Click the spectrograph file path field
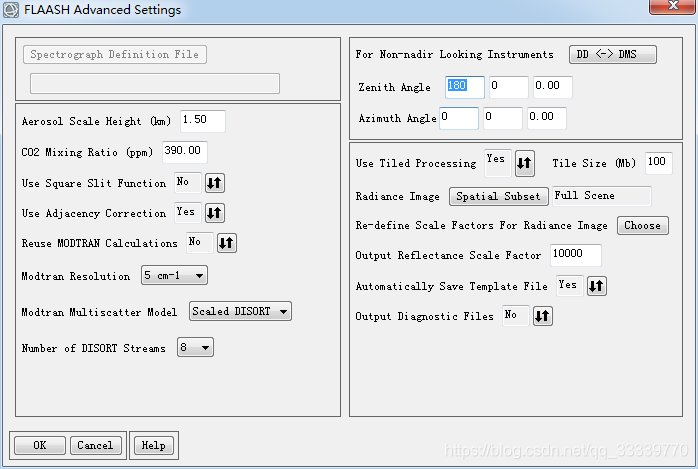The width and height of the screenshot is (698, 469). [x=155, y=84]
